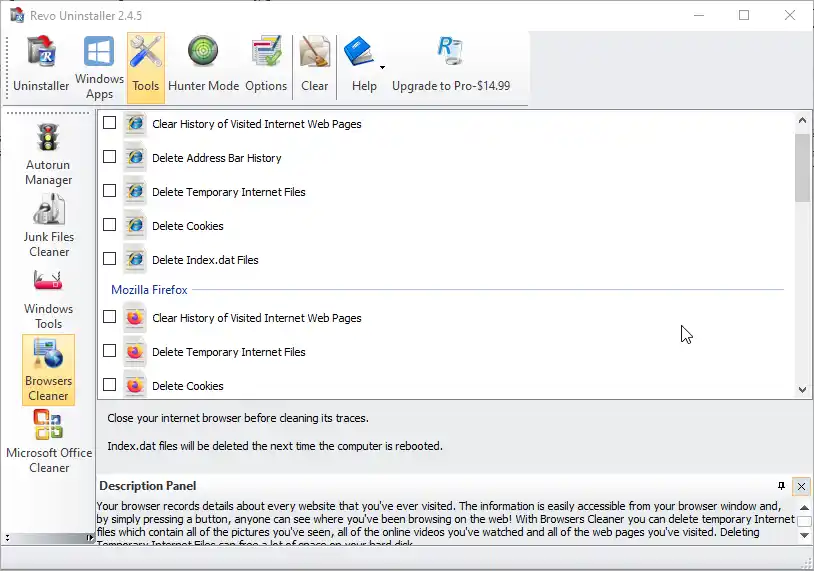The width and height of the screenshot is (814, 571).
Task: Maximize the Revo Uninstaller window
Action: coord(744,15)
